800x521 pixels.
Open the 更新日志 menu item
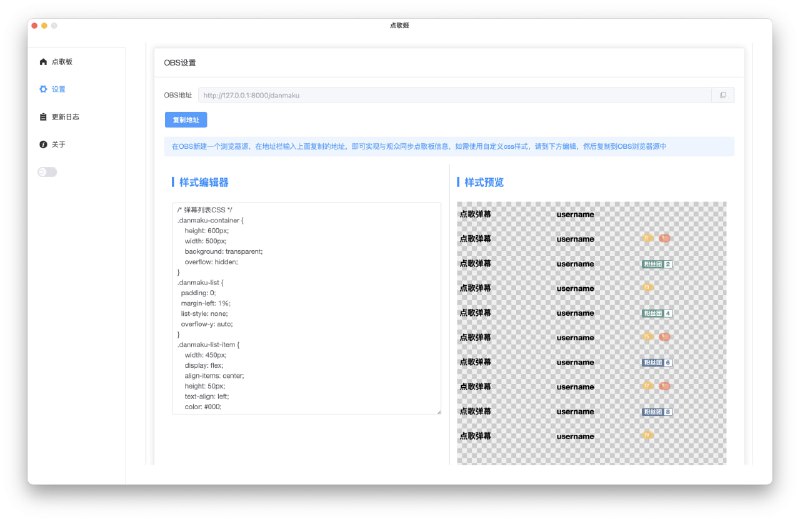(x=65, y=117)
